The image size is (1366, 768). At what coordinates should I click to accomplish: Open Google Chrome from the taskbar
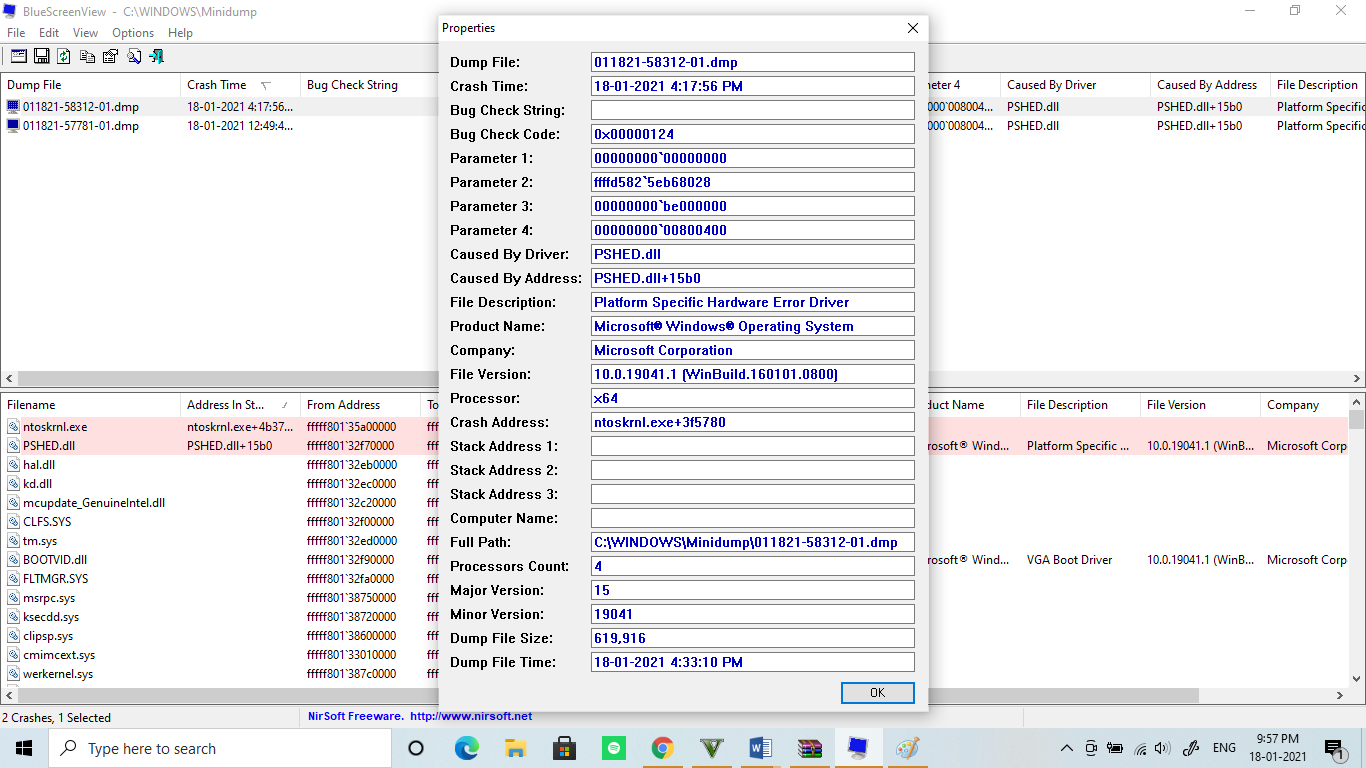pos(662,748)
